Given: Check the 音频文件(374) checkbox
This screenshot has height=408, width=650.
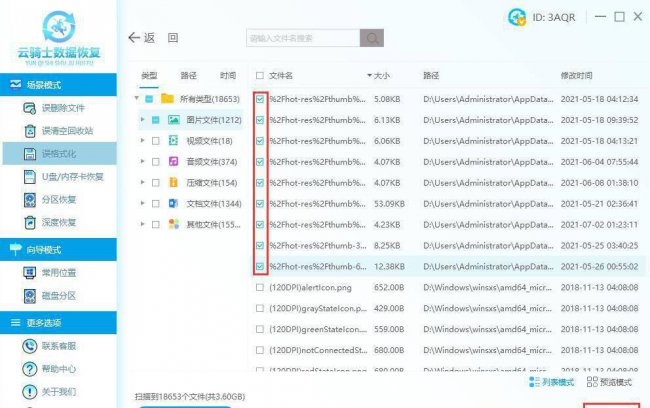Looking at the screenshot, I should click(156, 162).
